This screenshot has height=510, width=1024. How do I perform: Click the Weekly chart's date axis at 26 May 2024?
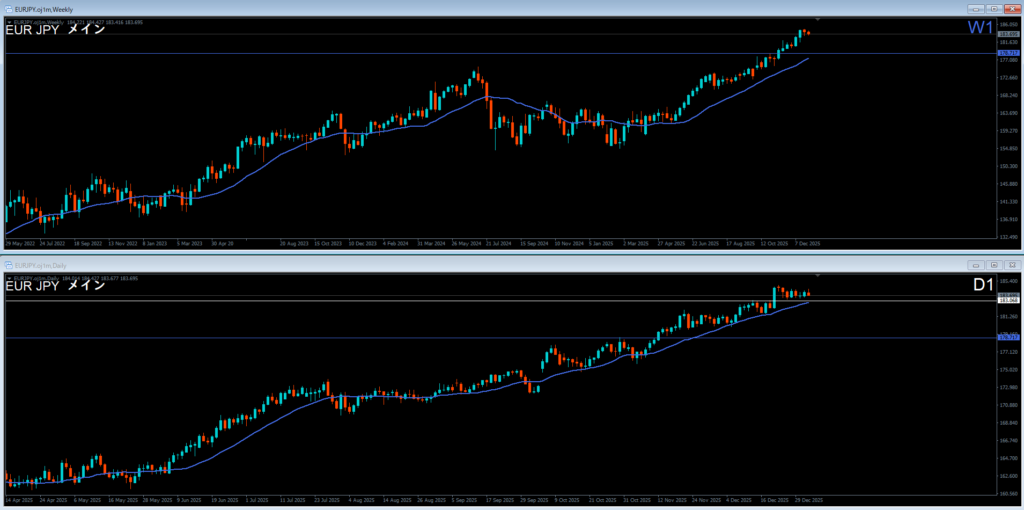[467, 242]
